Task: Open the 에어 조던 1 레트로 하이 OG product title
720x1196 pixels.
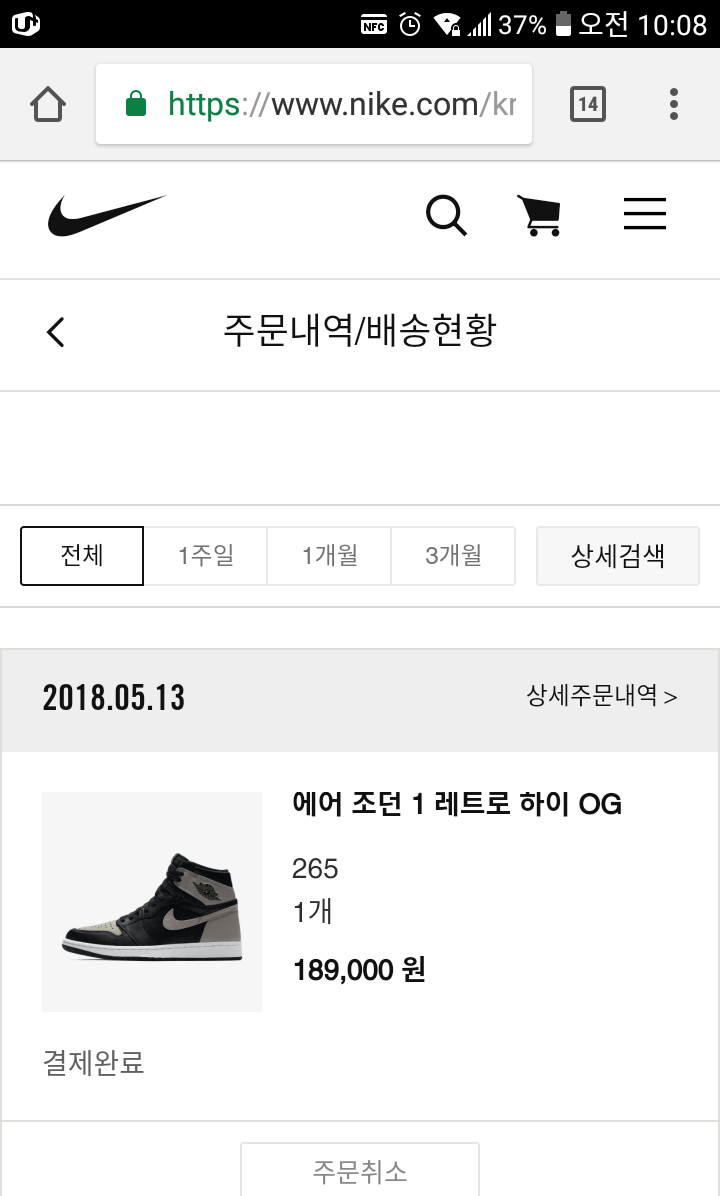Action: point(457,804)
